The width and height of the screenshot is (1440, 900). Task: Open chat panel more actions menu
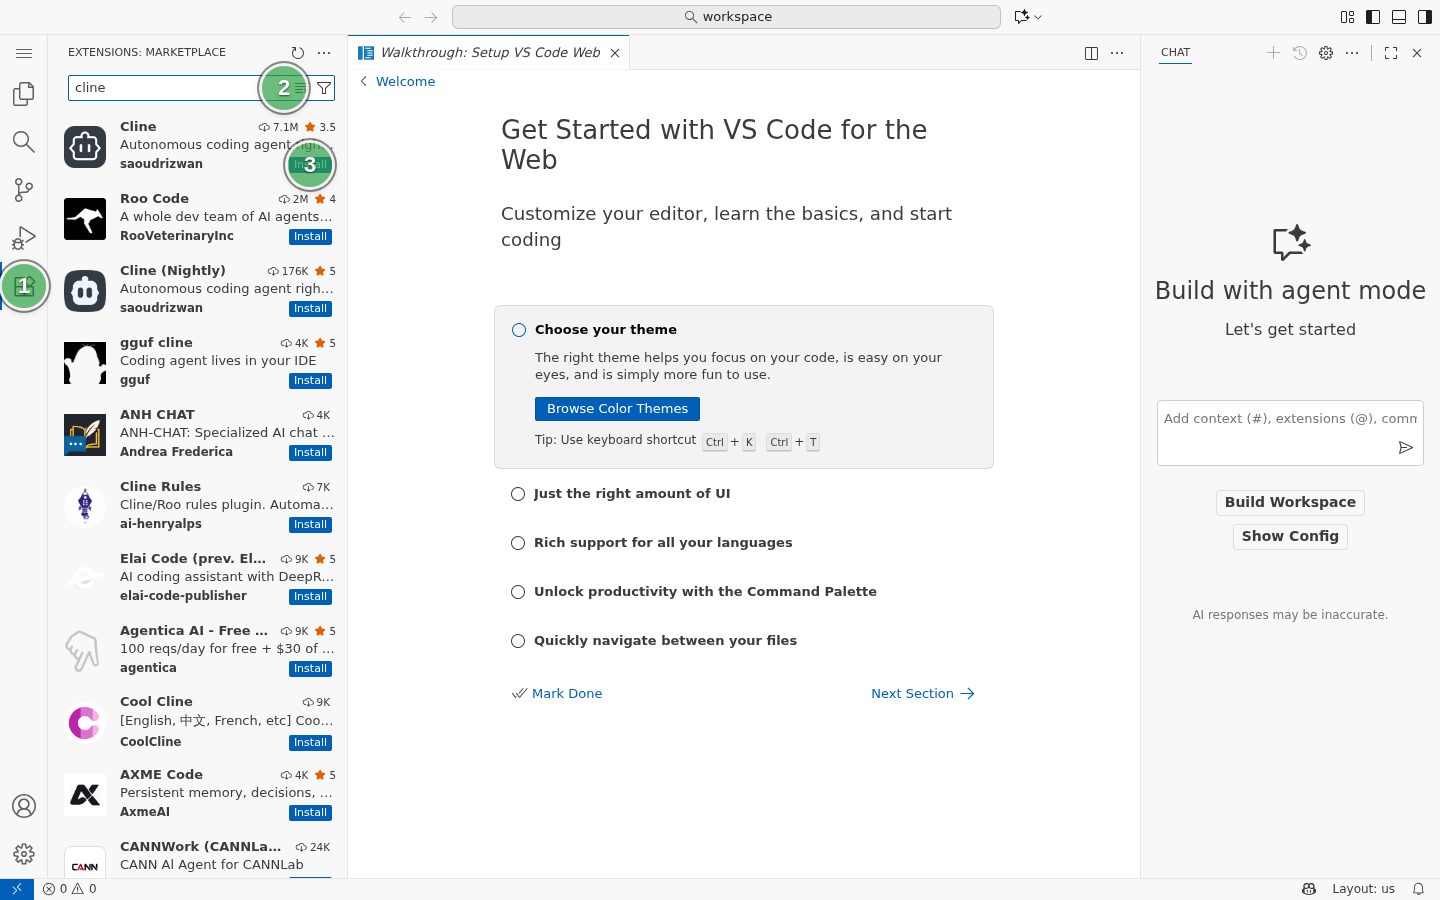[x=1352, y=53]
